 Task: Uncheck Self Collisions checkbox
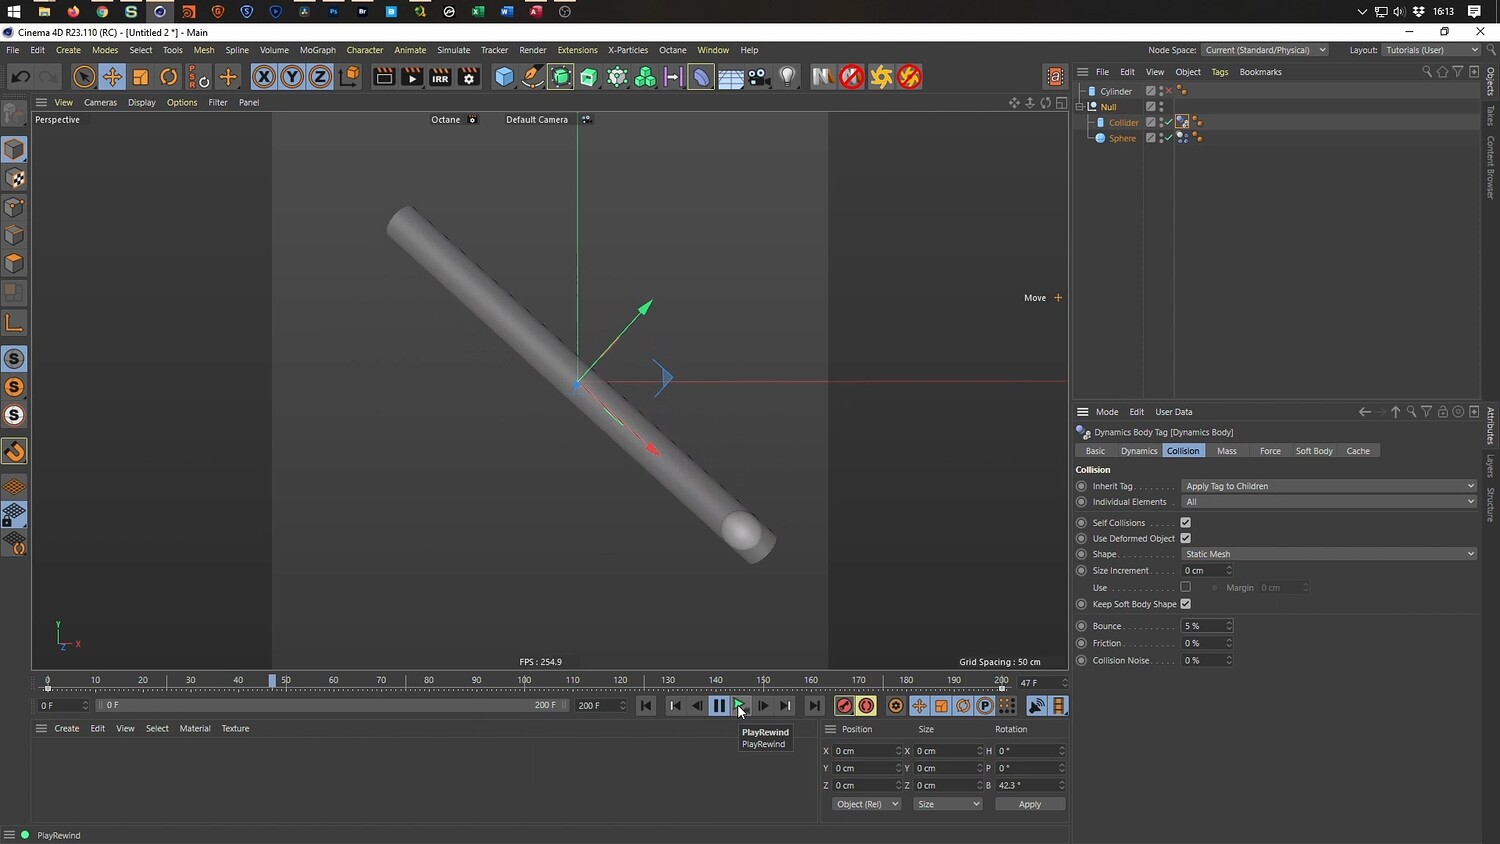pos(1185,522)
